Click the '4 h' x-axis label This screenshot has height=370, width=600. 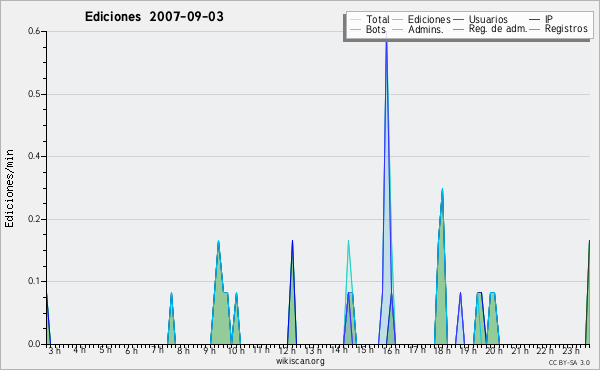click(x=79, y=350)
